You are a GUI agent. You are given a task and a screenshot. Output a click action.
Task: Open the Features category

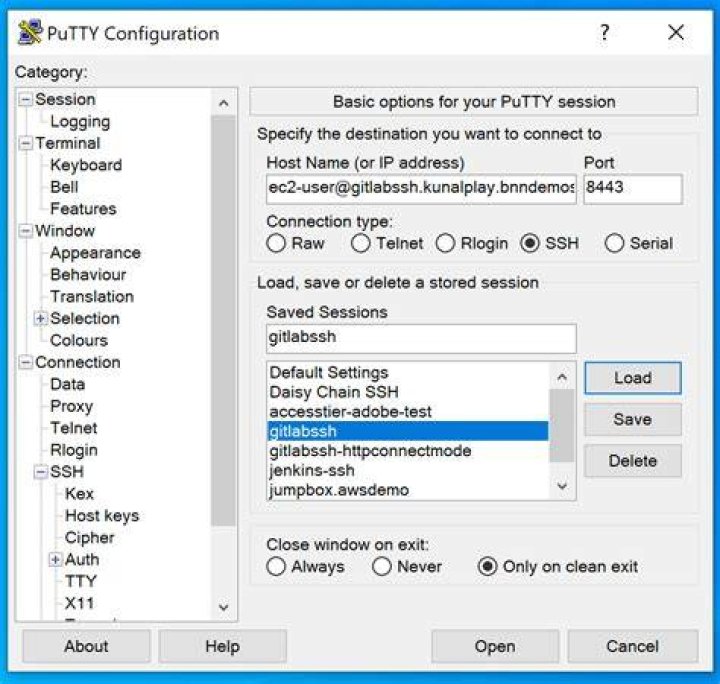tap(83, 209)
